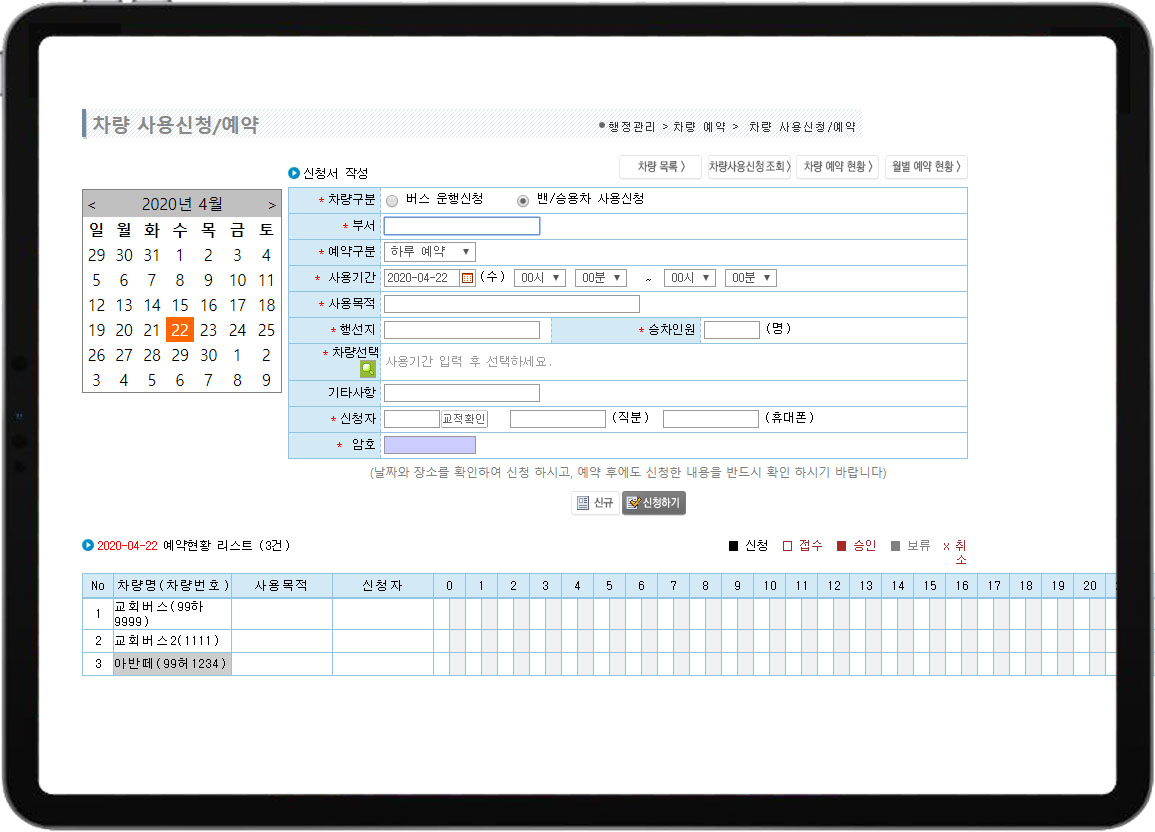Select the 버스 운행신청 radio button
Screen dimensions: 1155x832
click(x=392, y=200)
